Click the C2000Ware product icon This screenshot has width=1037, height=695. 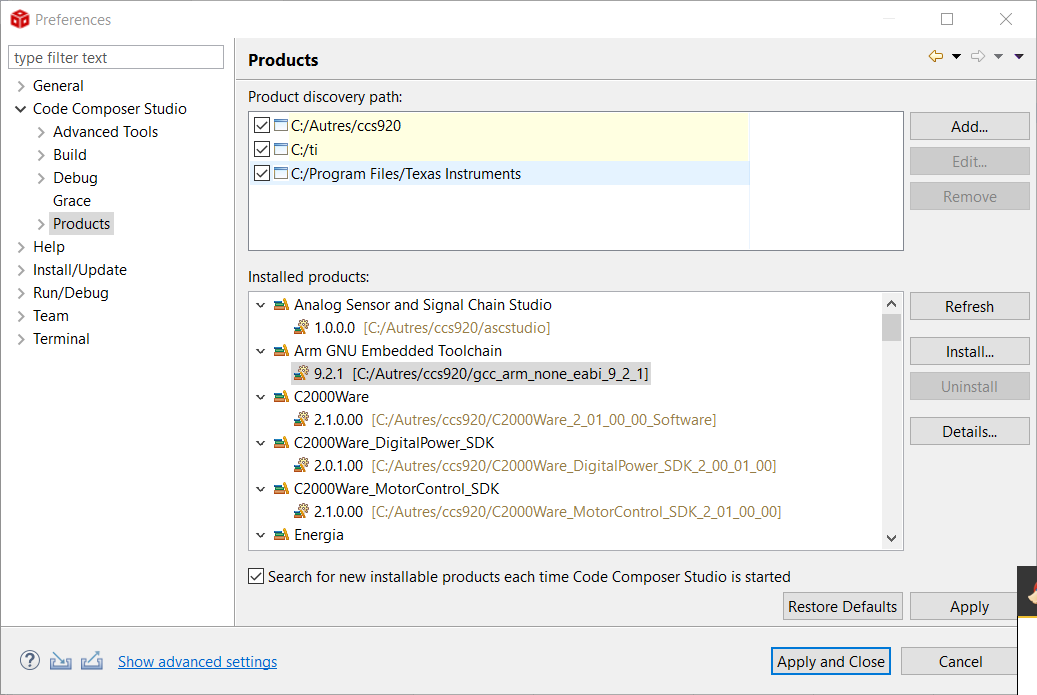tap(282, 397)
